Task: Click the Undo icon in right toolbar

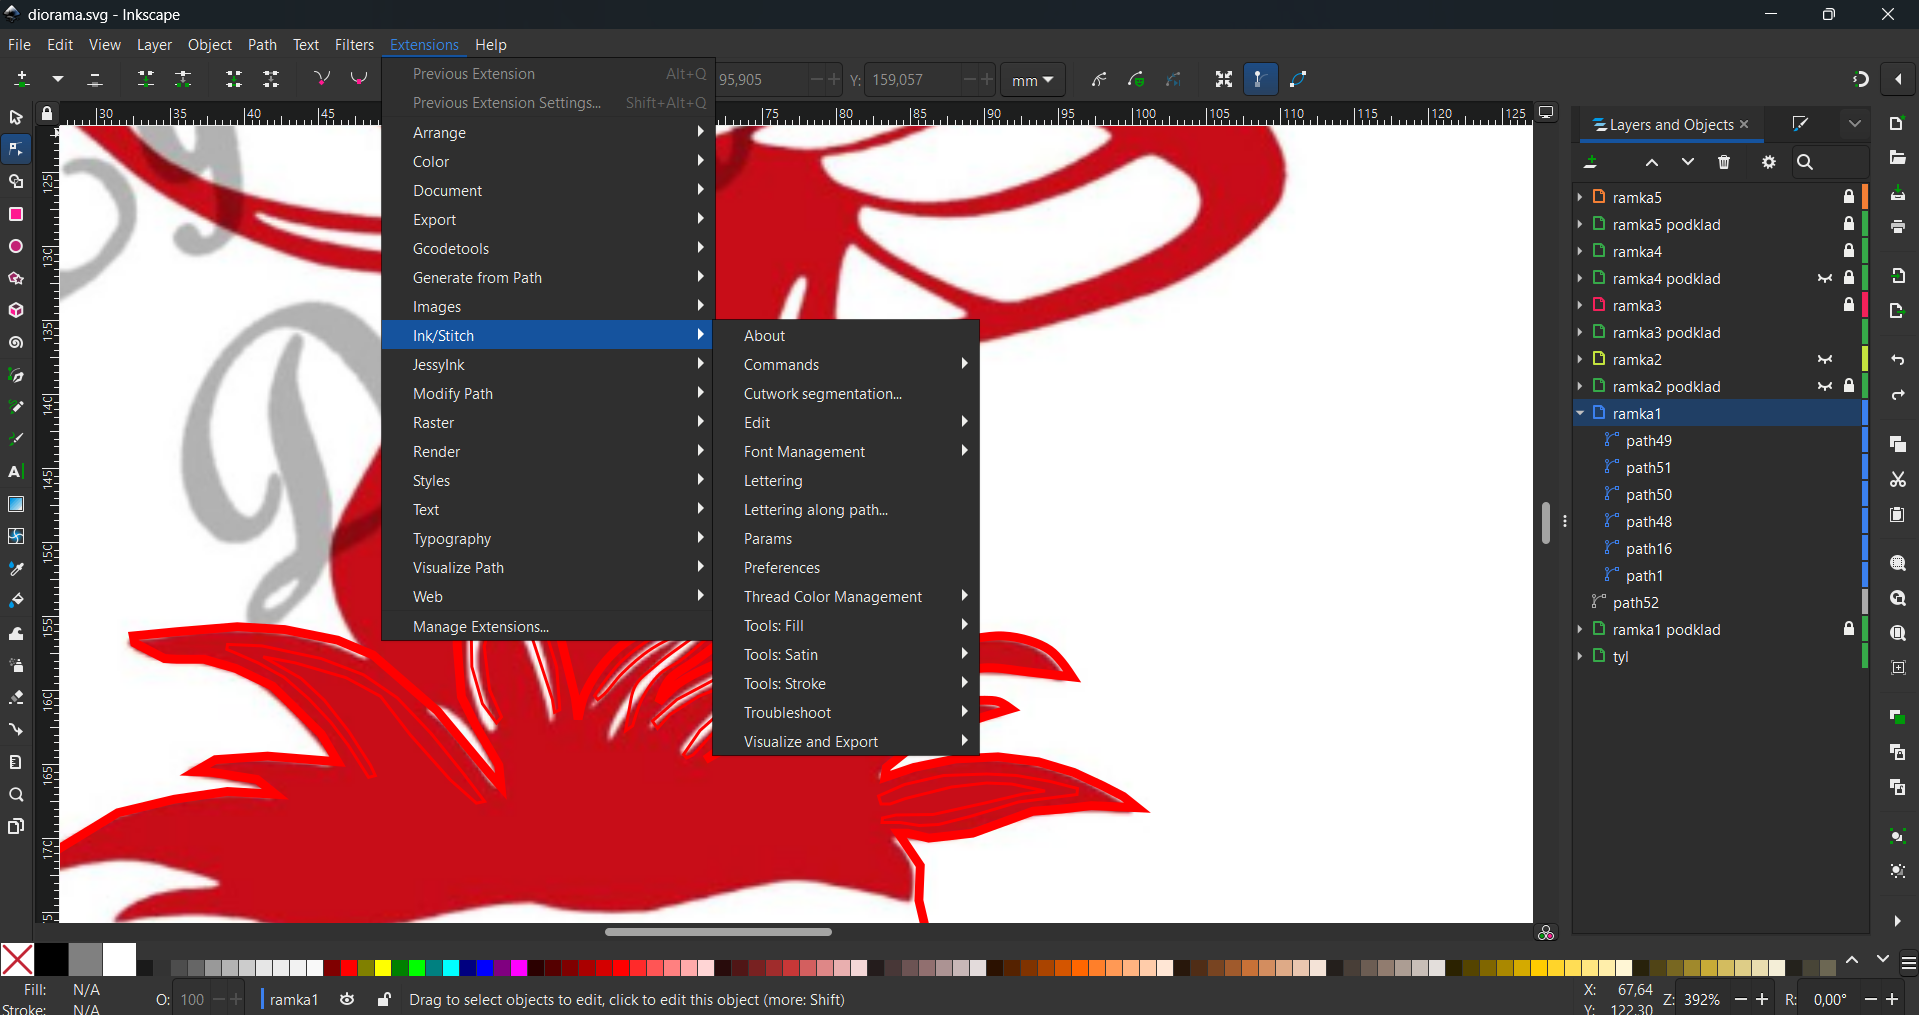Action: 1897,360
